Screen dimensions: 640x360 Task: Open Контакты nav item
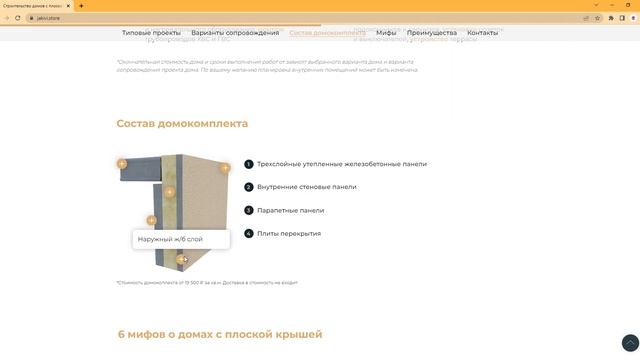[482, 33]
